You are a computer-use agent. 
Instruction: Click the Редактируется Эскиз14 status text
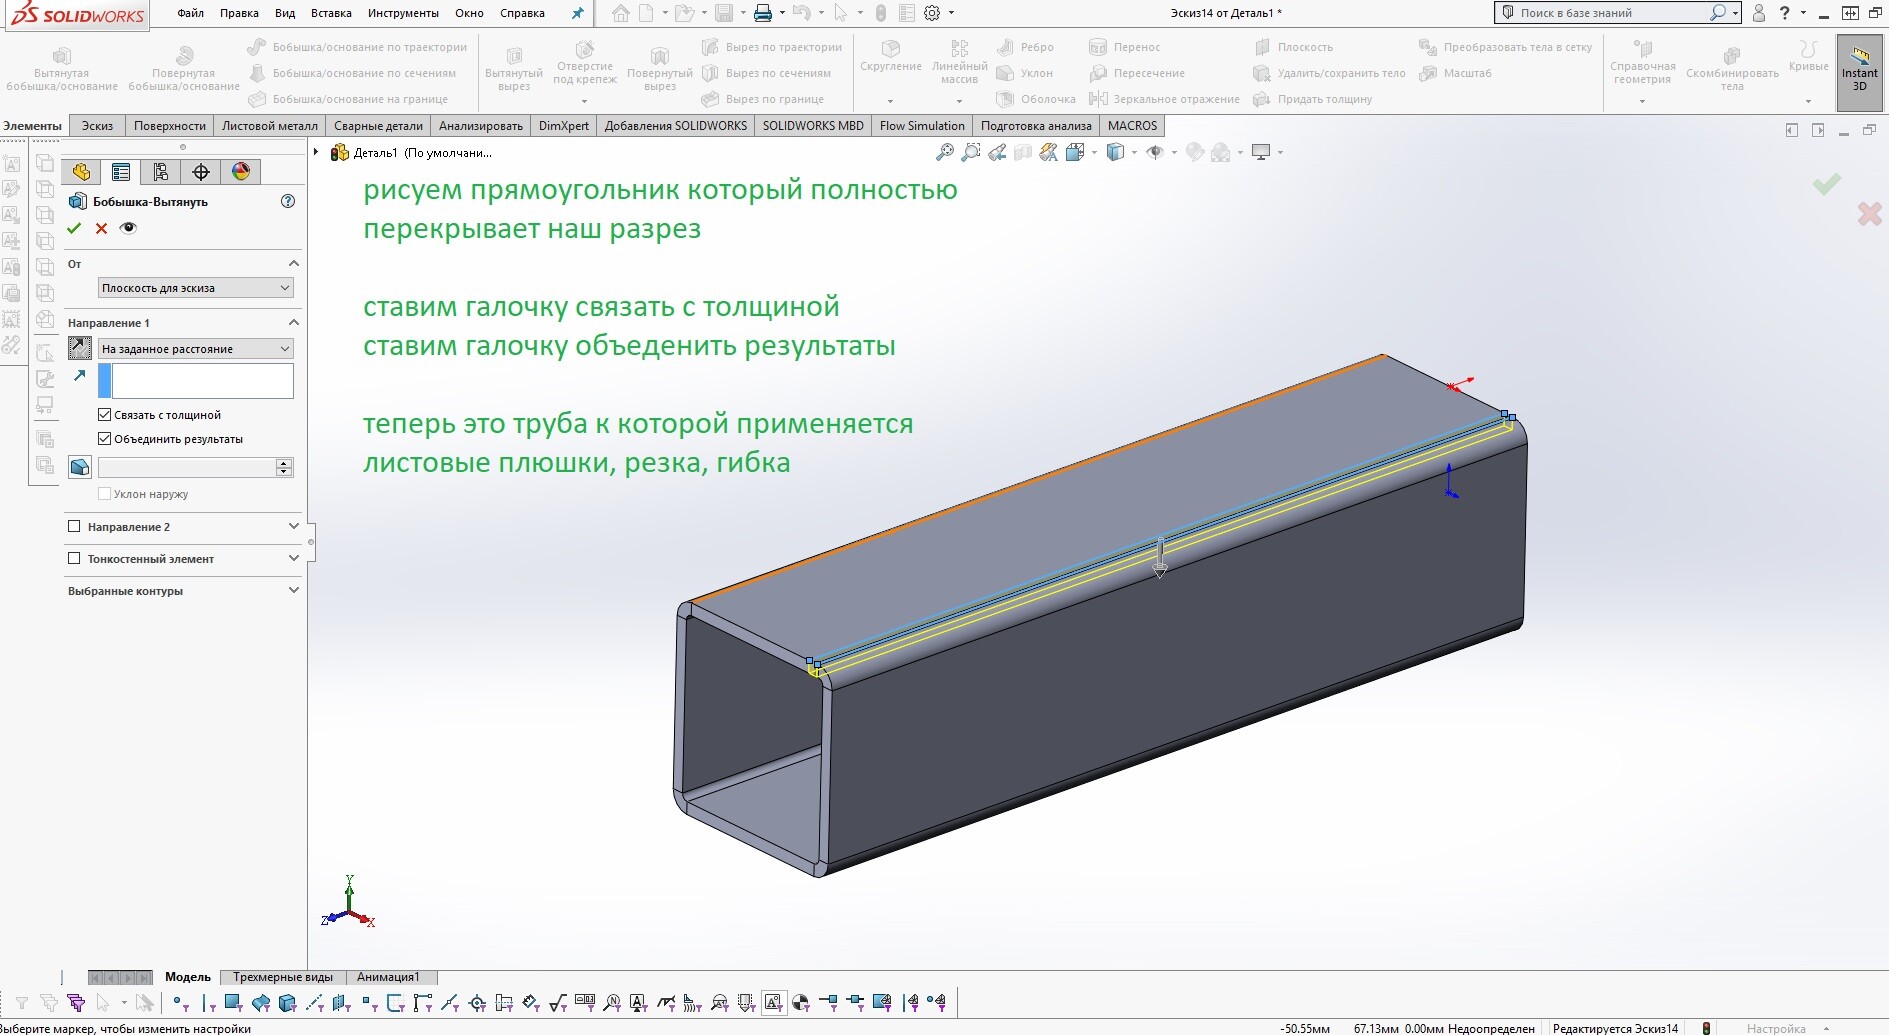click(x=1615, y=1028)
